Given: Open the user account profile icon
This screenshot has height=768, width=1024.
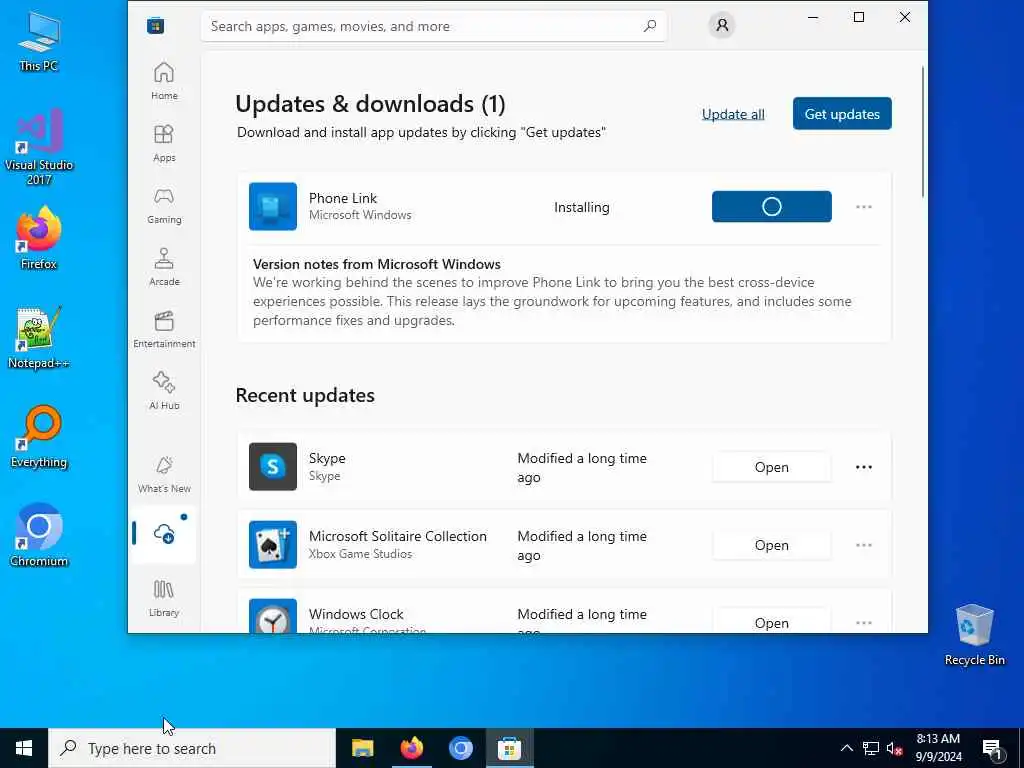Looking at the screenshot, I should pos(722,25).
